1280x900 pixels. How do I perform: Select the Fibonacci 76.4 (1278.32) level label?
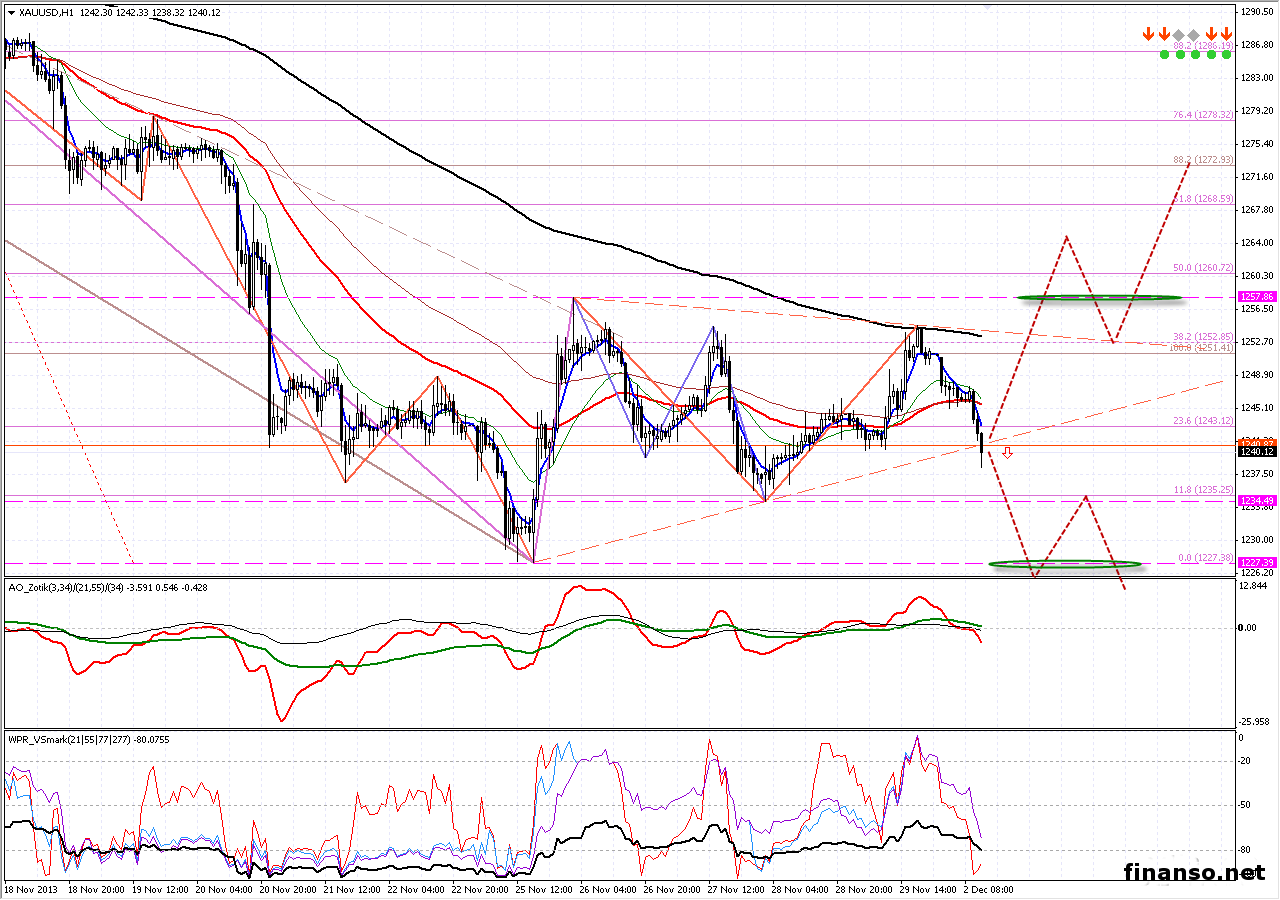coord(1204,115)
